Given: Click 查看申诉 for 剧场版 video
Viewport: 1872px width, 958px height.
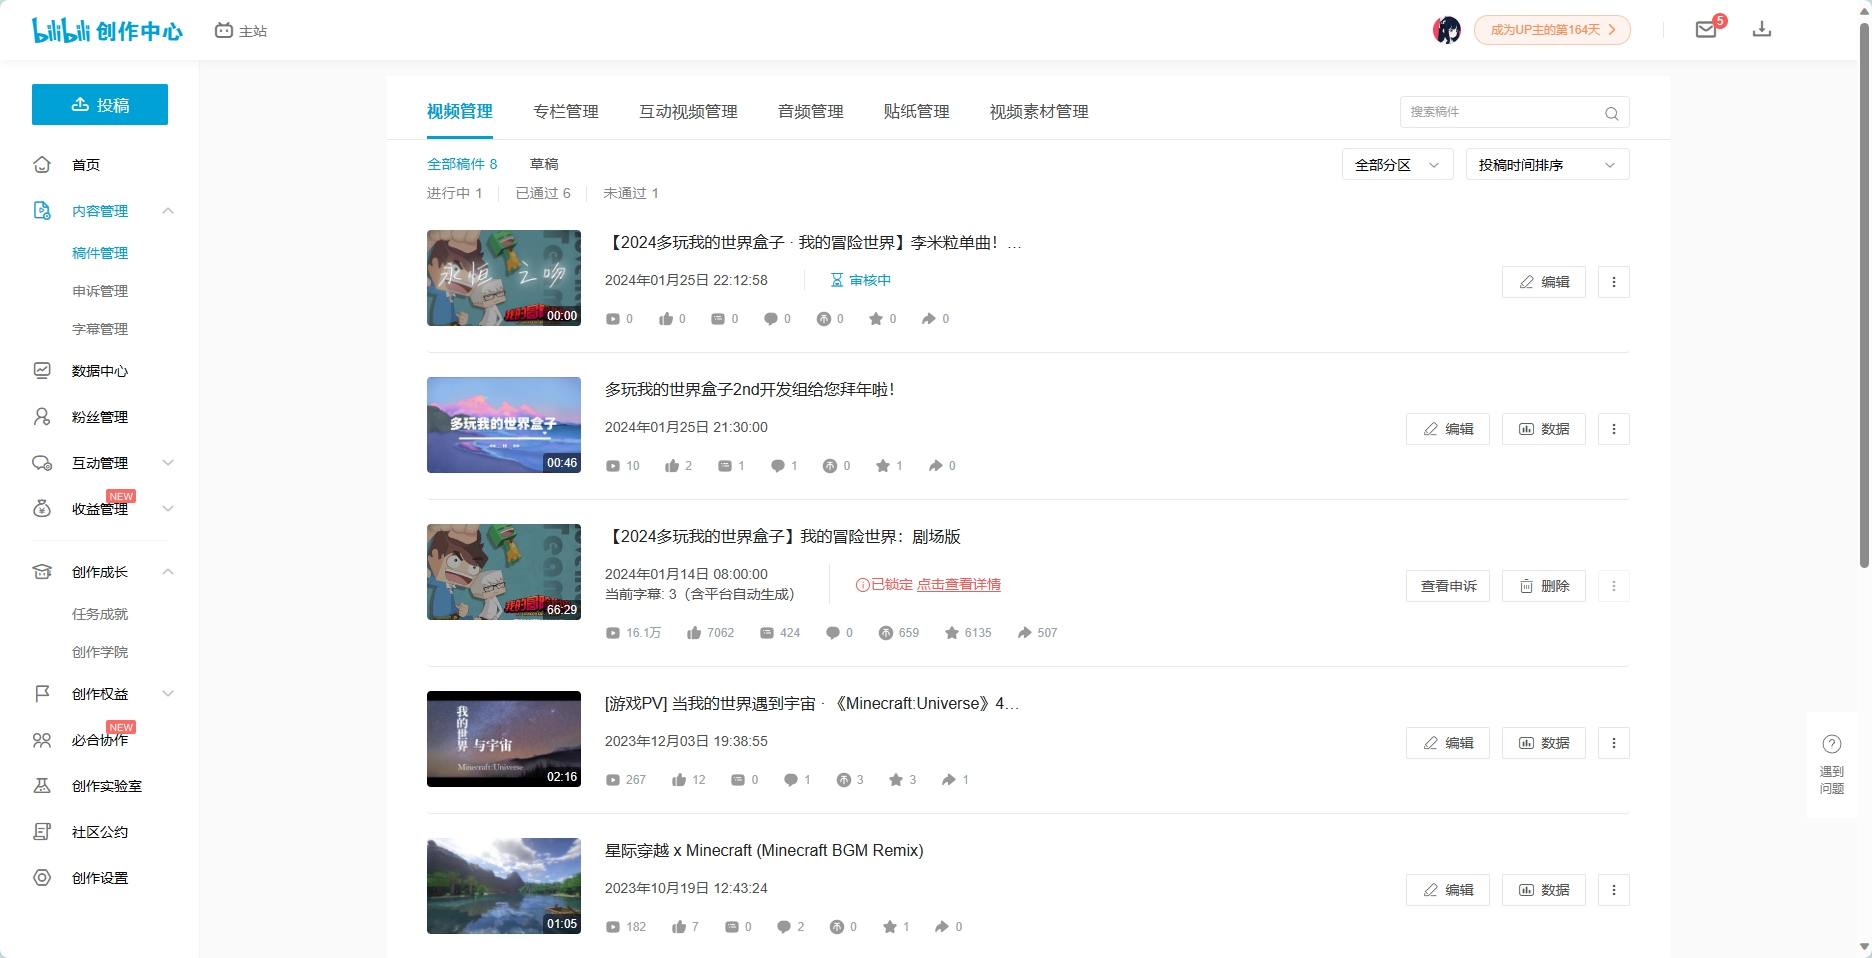Looking at the screenshot, I should click(x=1447, y=586).
